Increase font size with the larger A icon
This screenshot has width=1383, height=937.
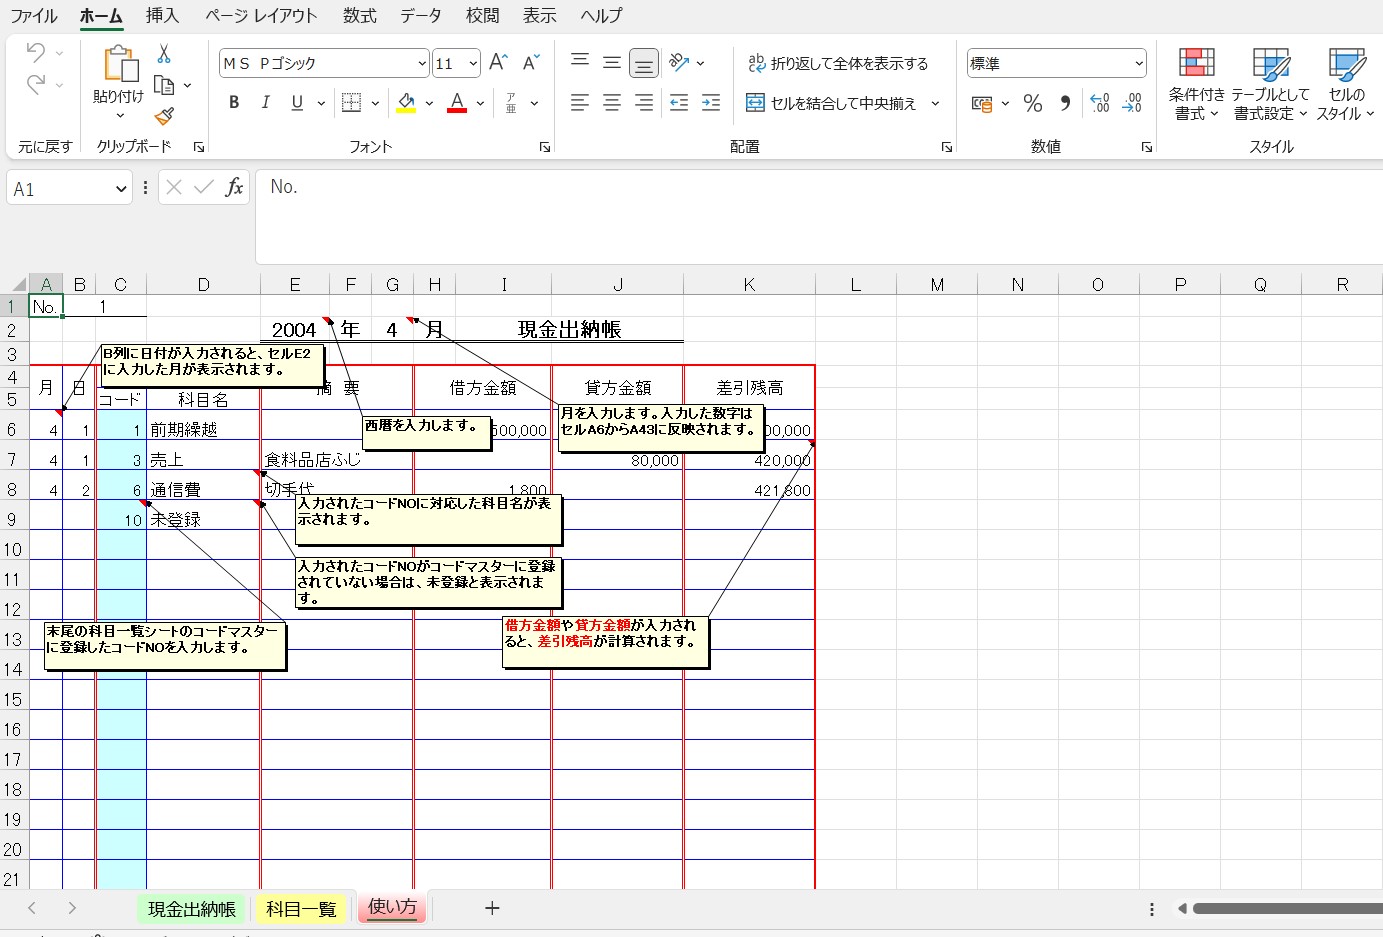[498, 63]
